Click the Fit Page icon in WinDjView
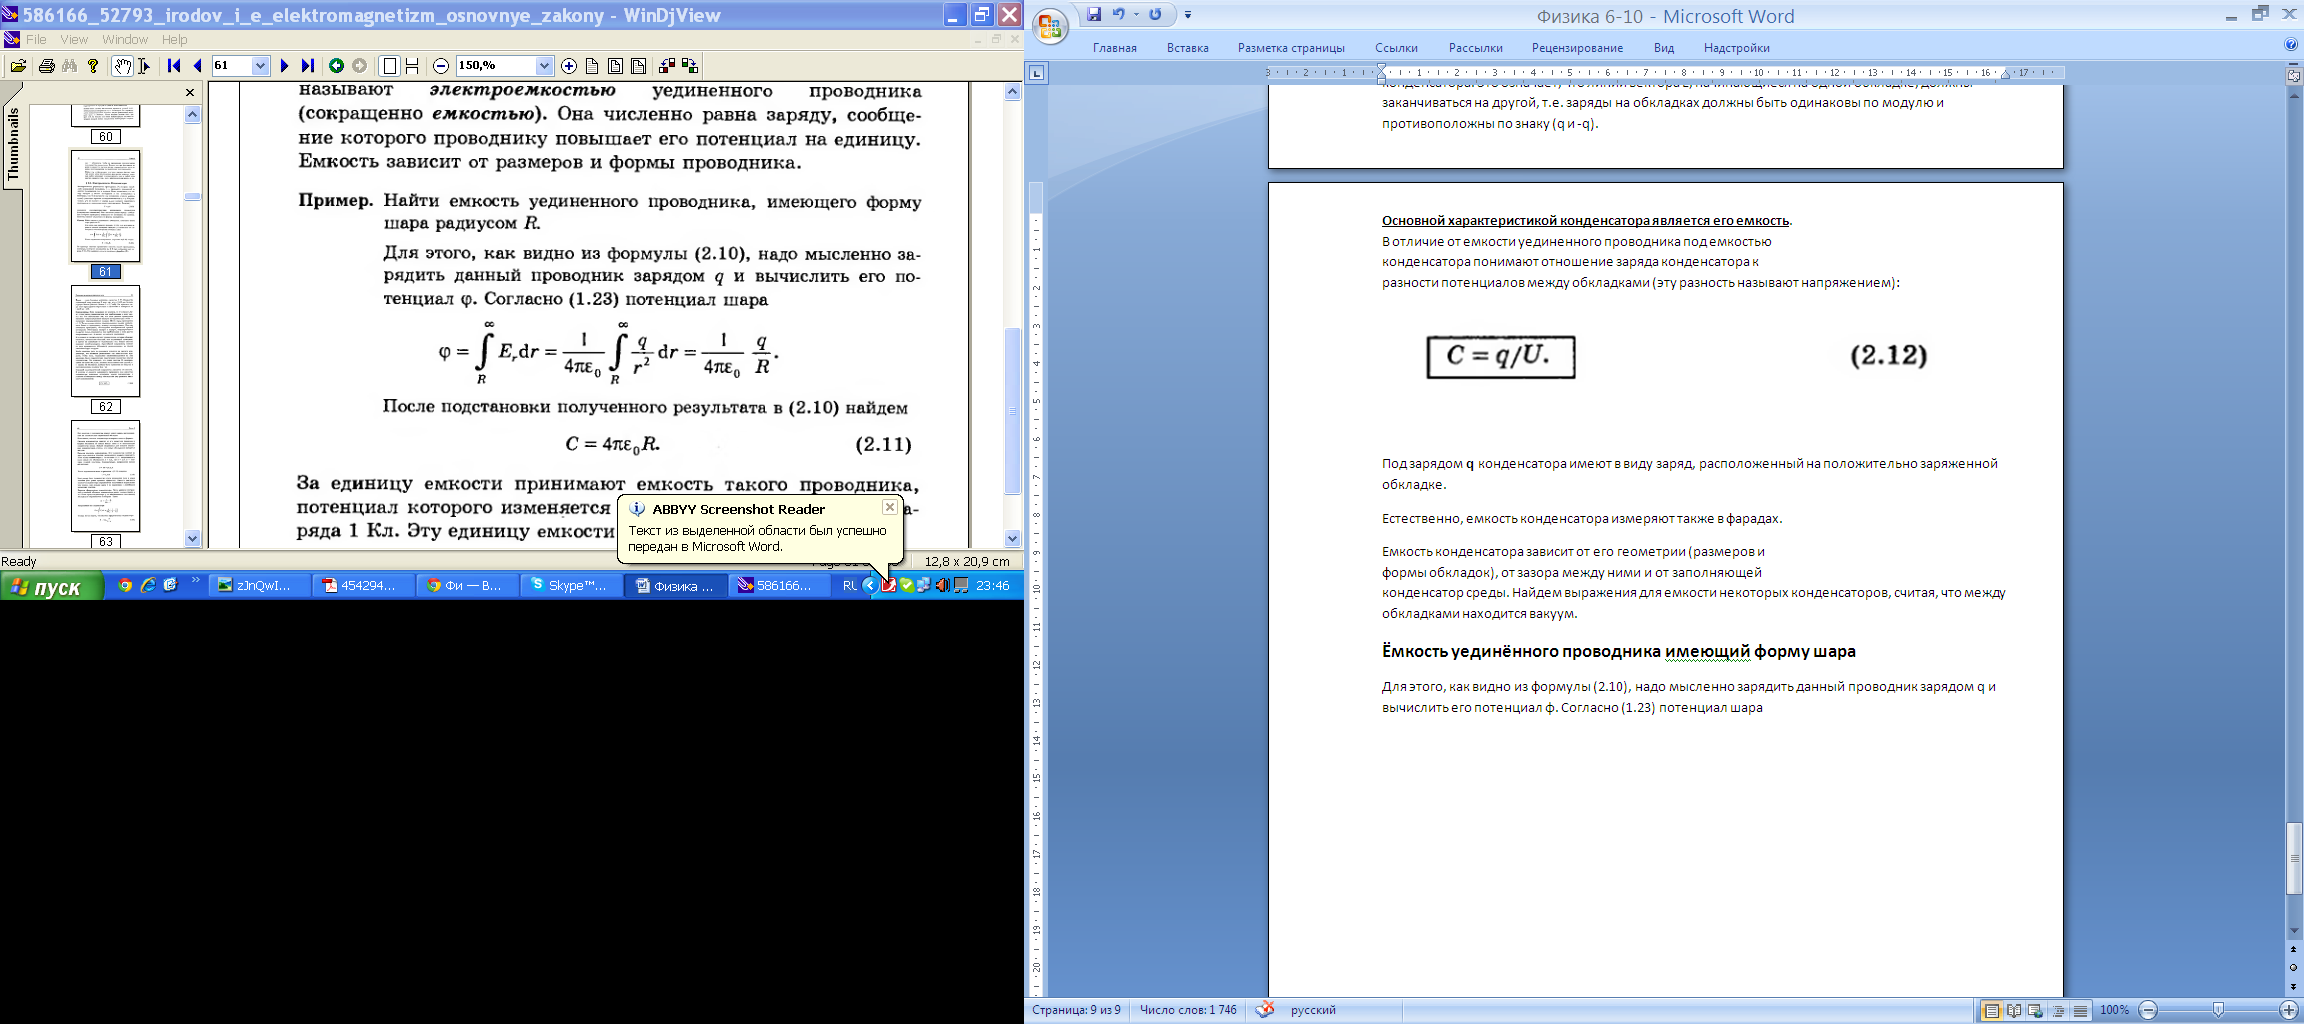Image resolution: width=2304 pixels, height=1024 pixels. pyautogui.click(x=638, y=66)
